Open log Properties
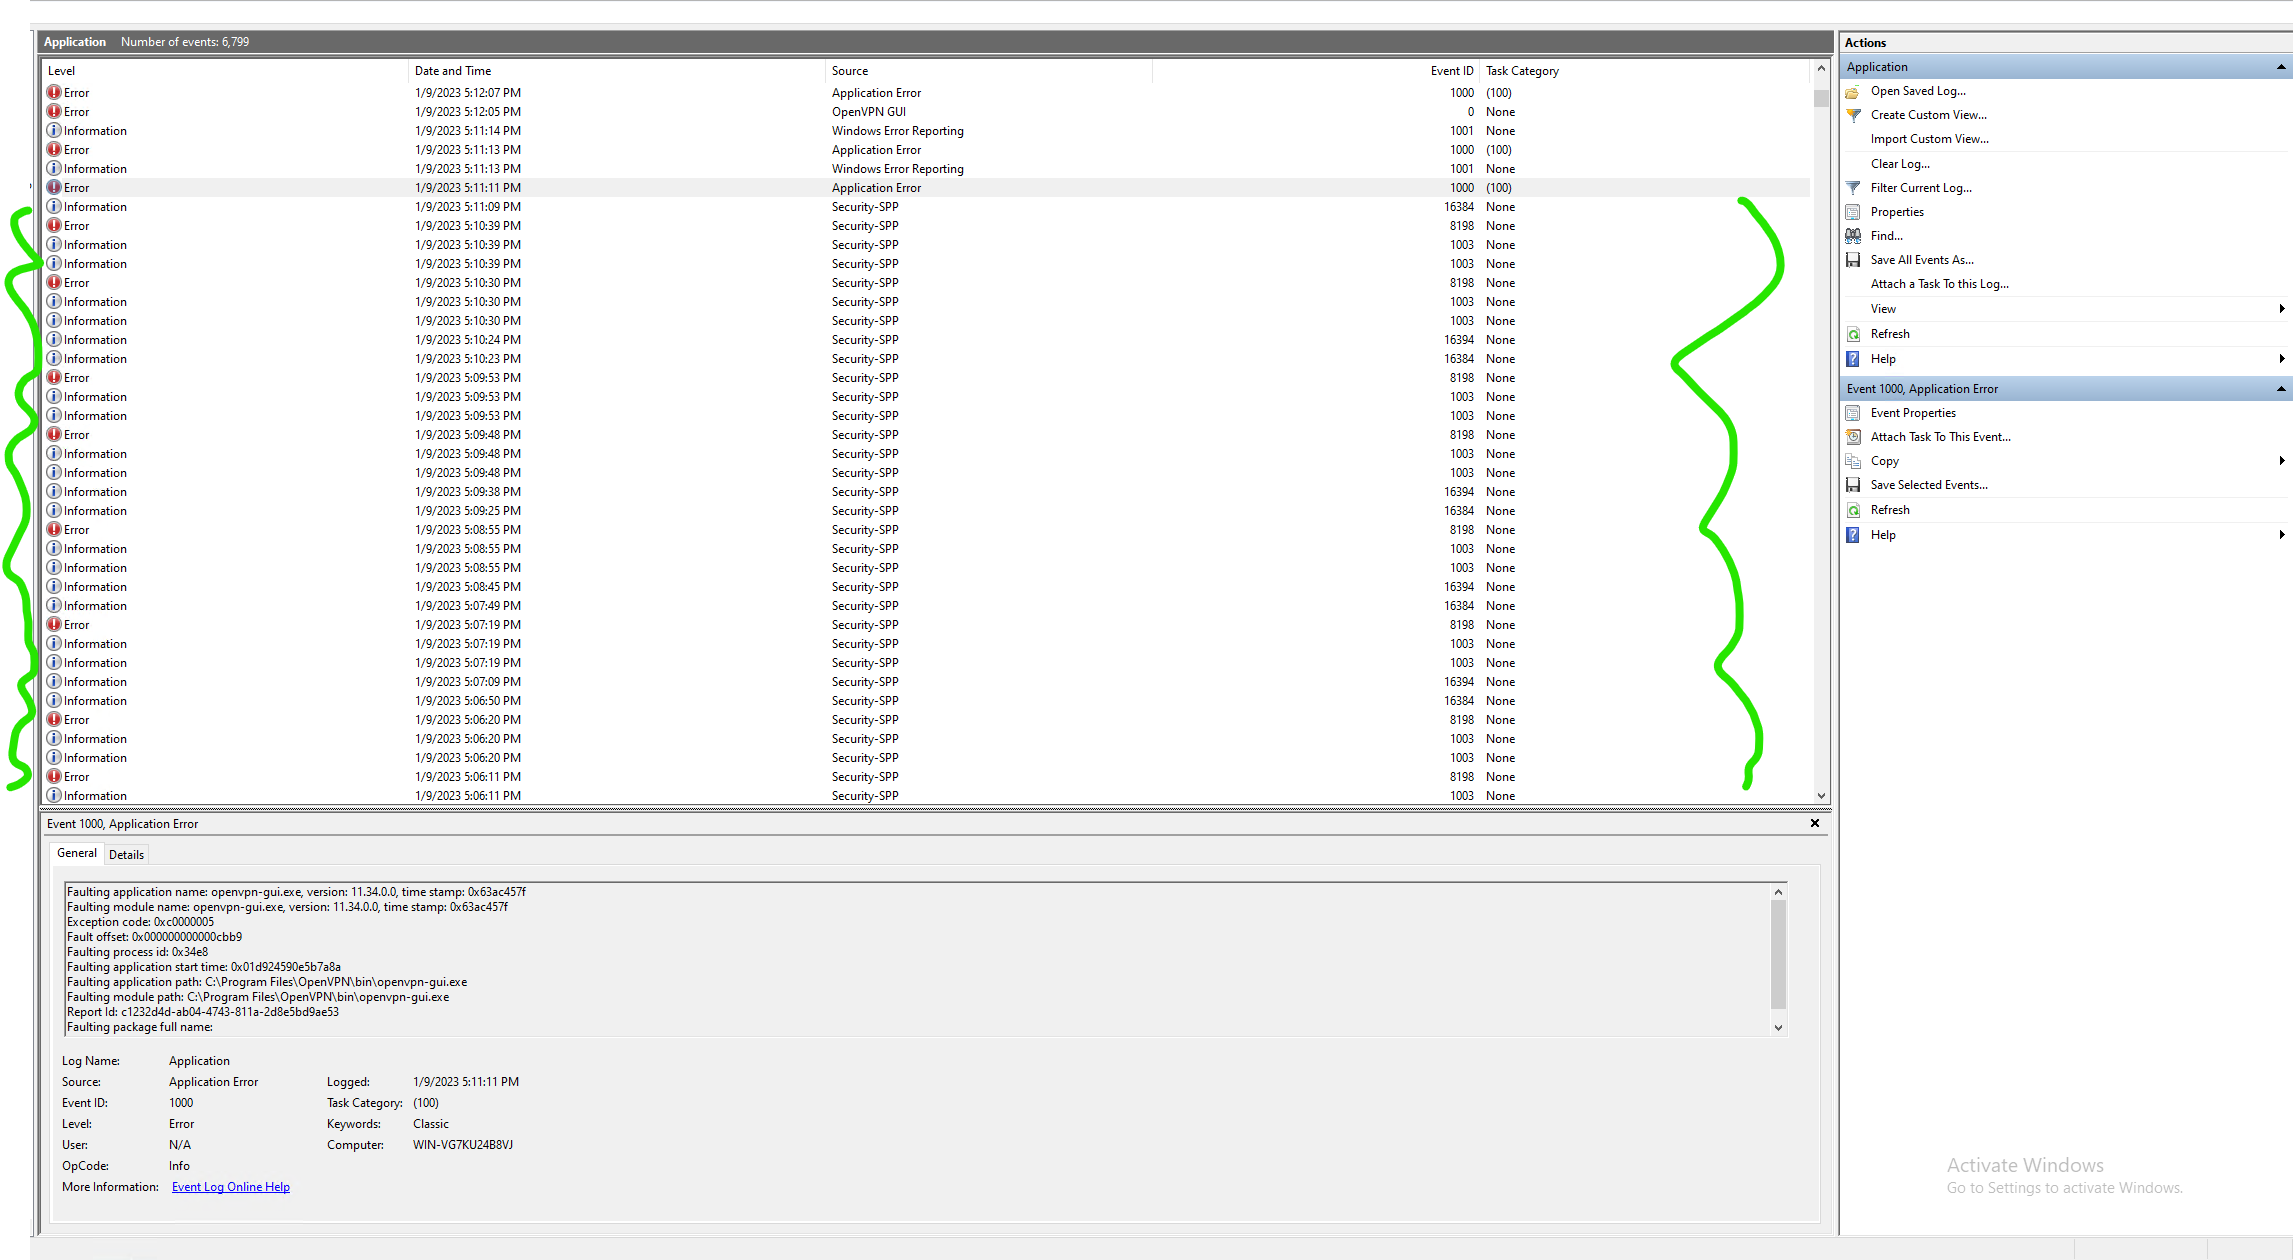This screenshot has height=1260, width=2293. (x=1896, y=211)
